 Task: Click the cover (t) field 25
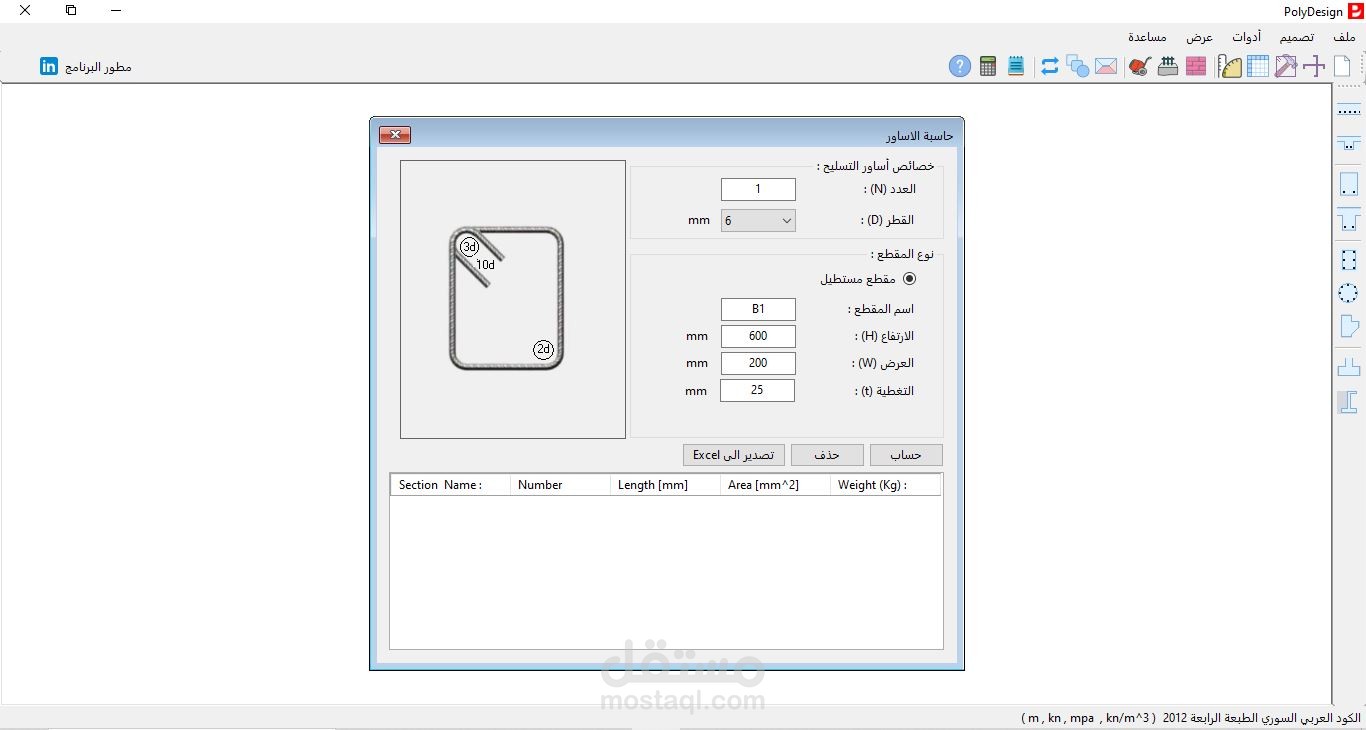[757, 390]
